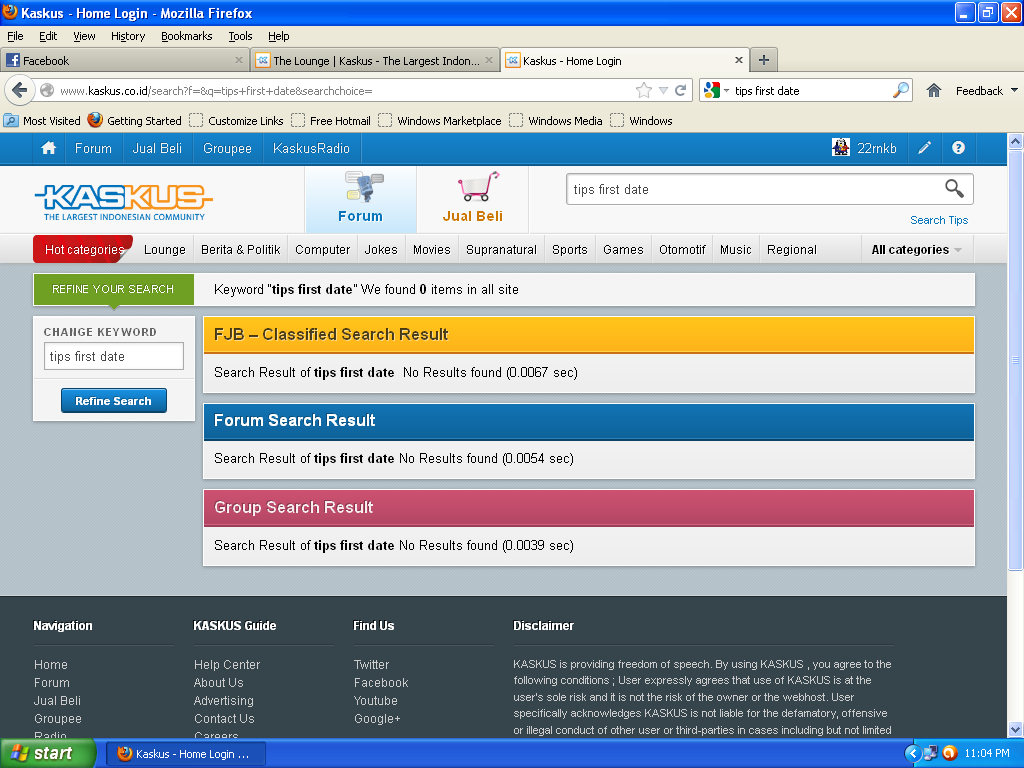The image size is (1024, 768).
Task: Open the File menu
Action: (15, 36)
